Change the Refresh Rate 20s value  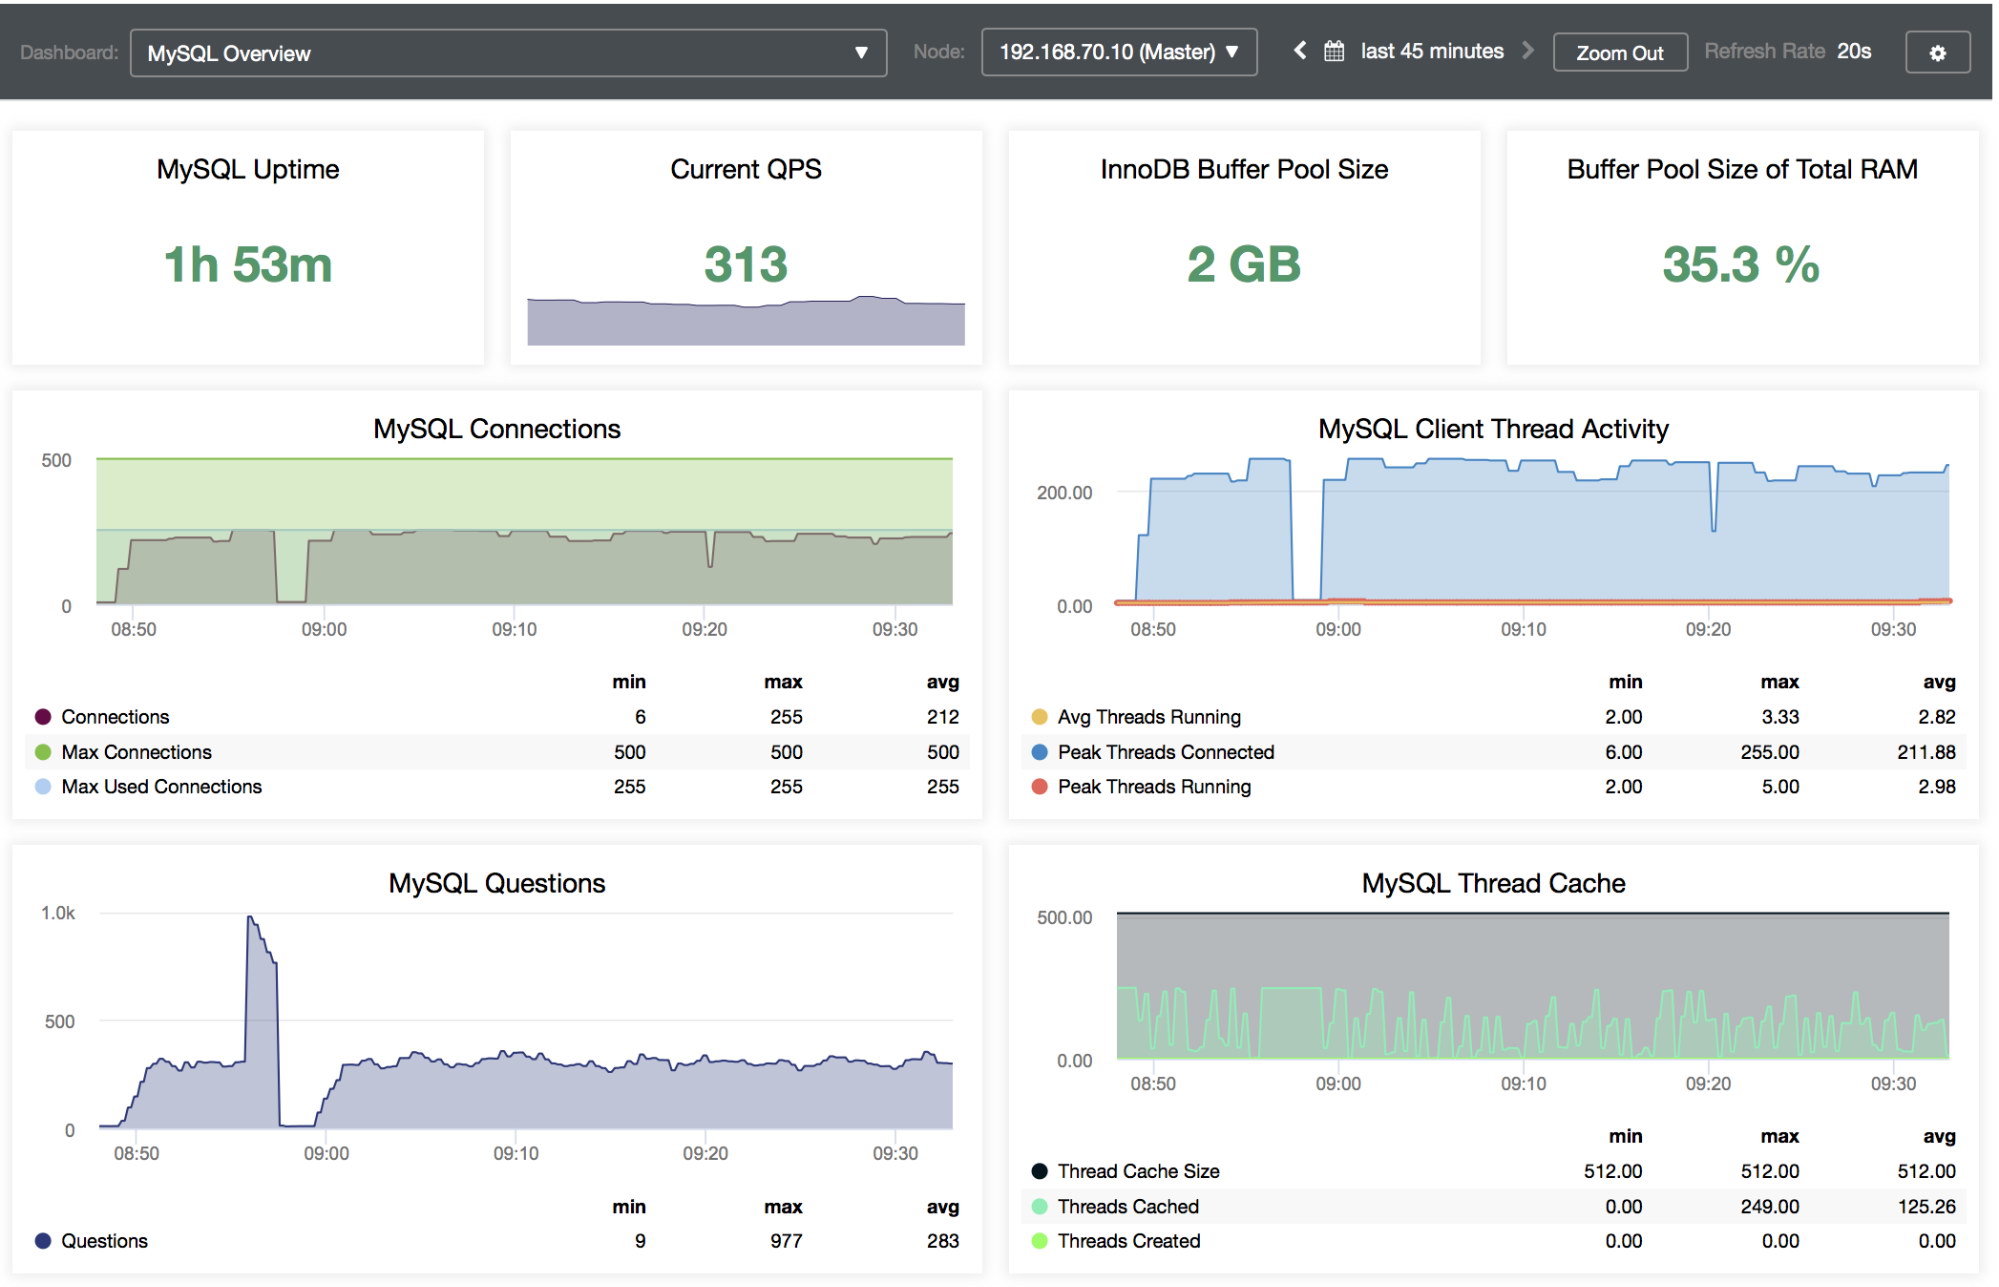1854,51
